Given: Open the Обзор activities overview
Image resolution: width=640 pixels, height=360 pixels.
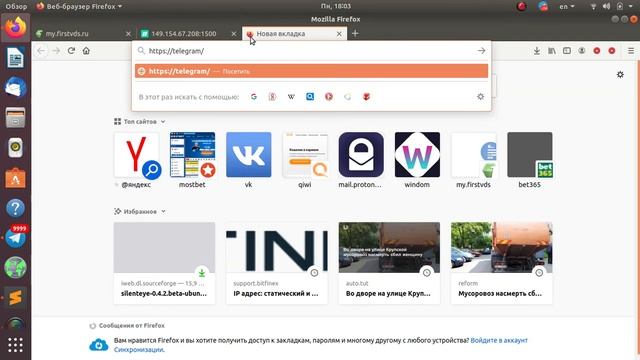Looking at the screenshot, I should [16, 6].
